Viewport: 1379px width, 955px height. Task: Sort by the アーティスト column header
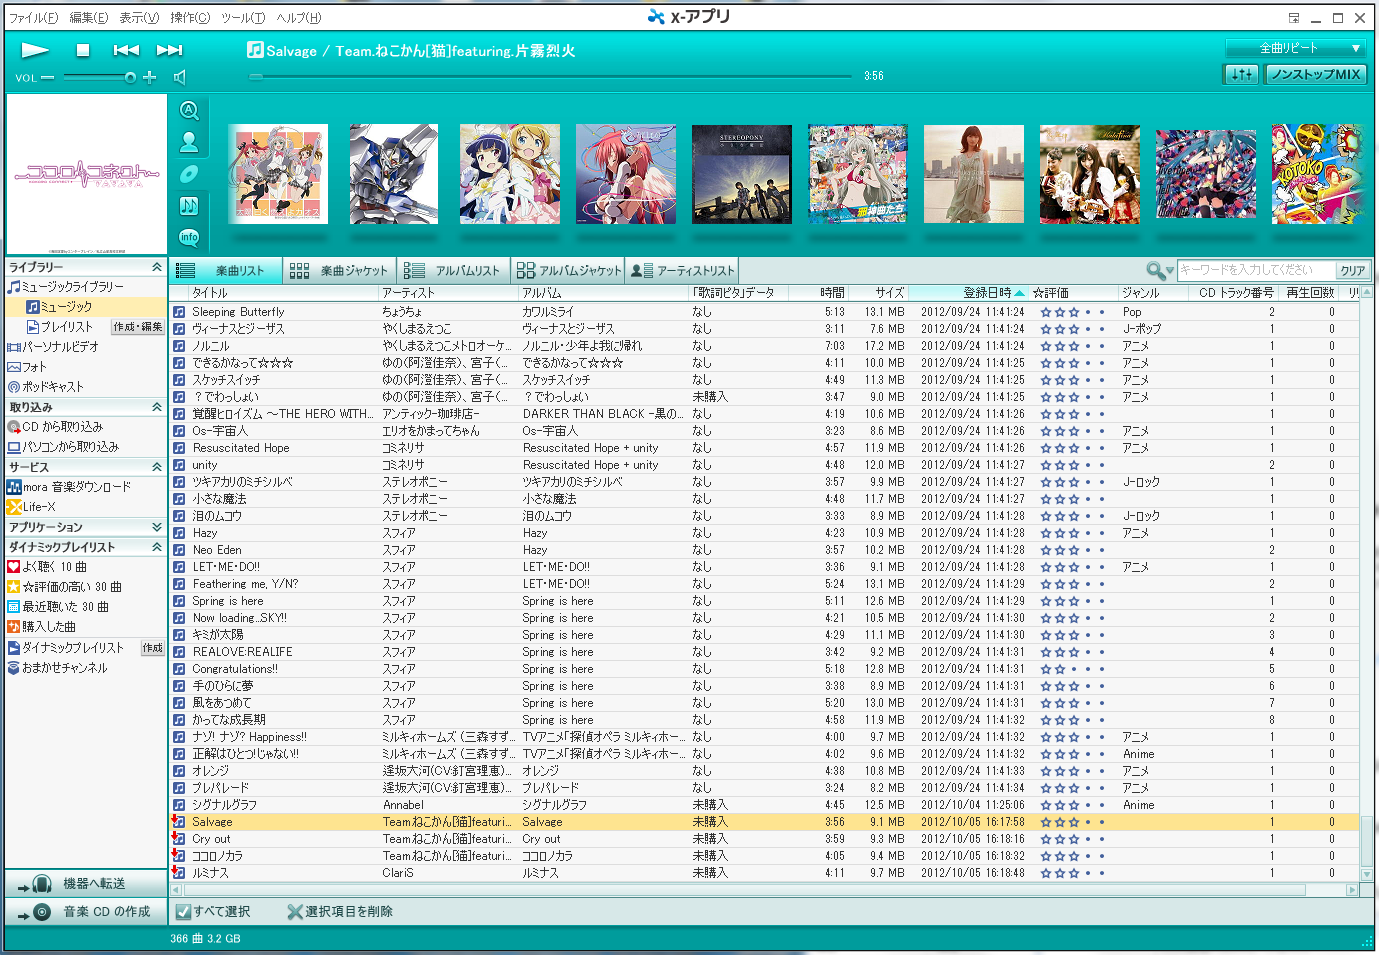(448, 293)
